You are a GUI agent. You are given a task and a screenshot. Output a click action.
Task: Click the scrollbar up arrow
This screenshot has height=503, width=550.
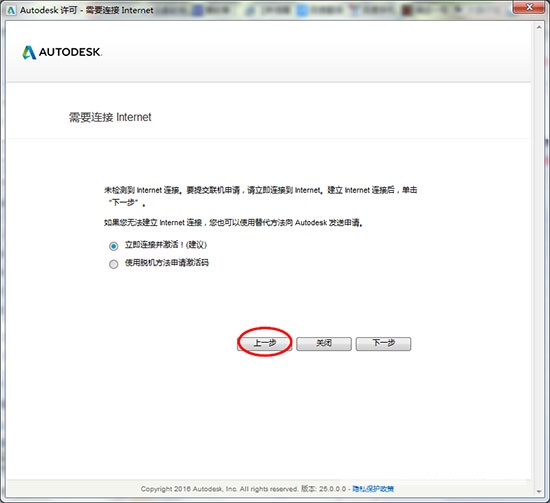[x=539, y=27]
